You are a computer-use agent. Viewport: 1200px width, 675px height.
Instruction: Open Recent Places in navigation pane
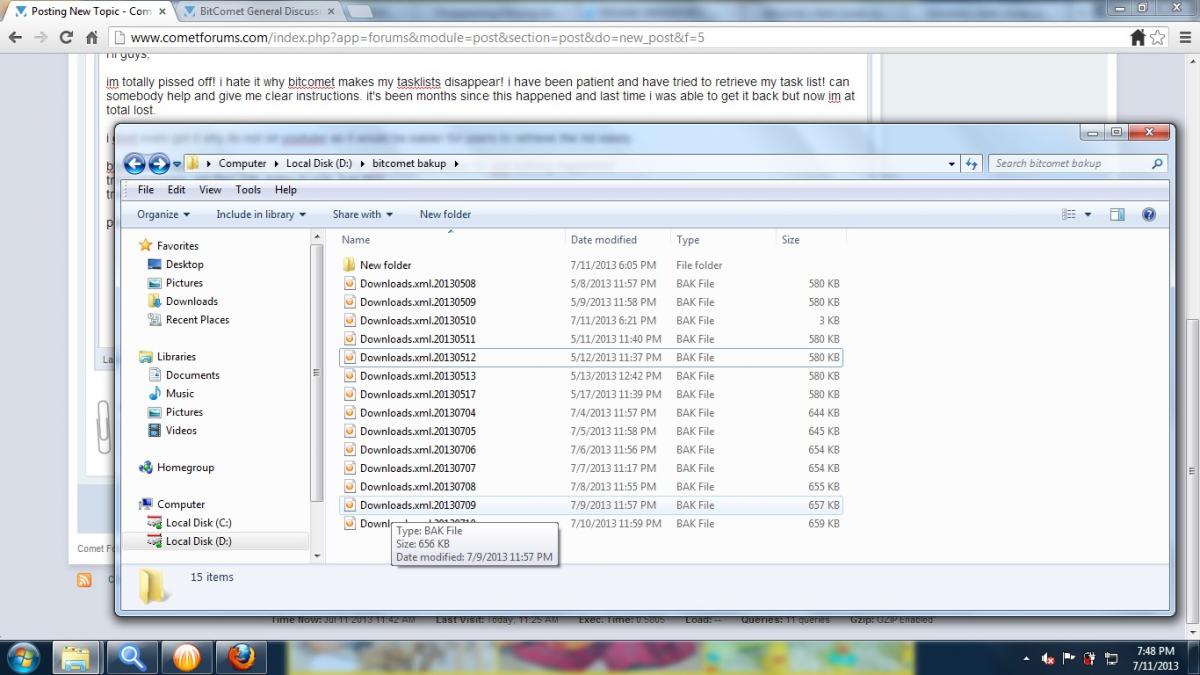click(197, 320)
